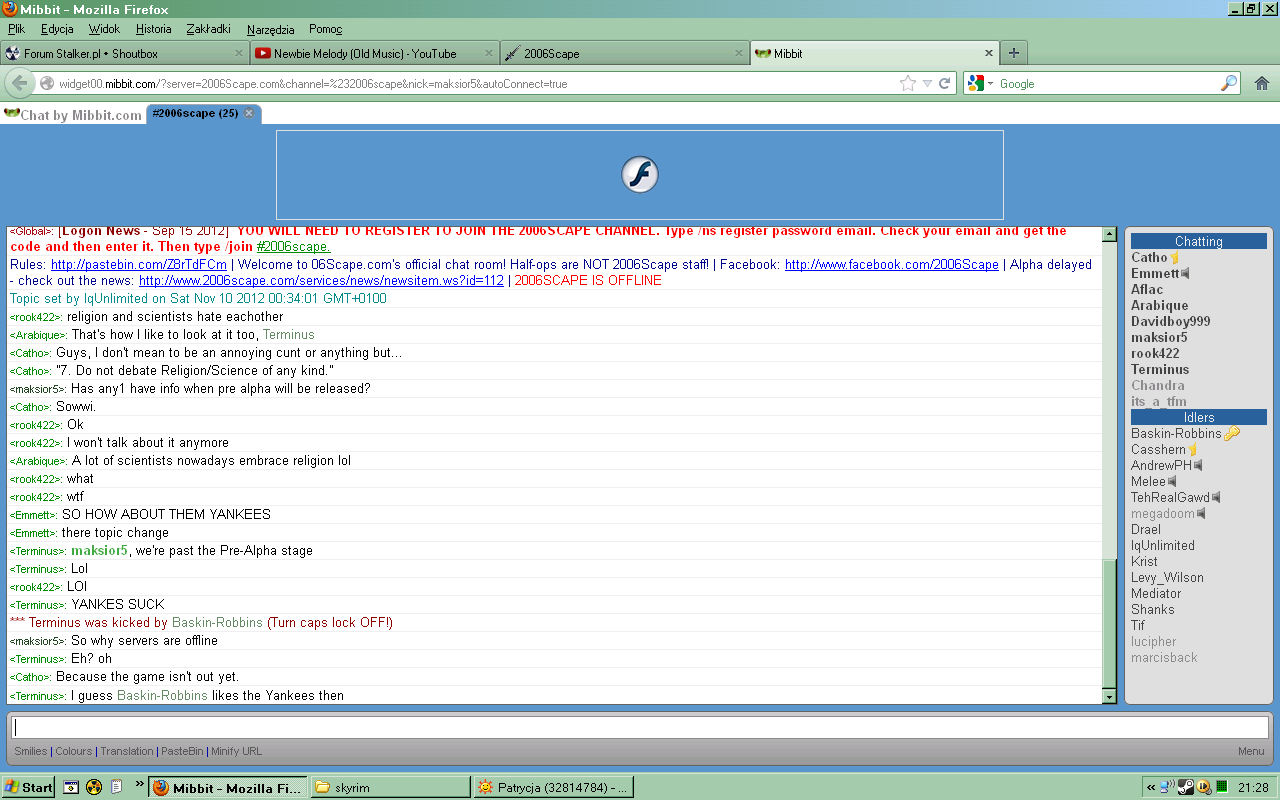Open the URL history dropdown arrow
Image resolution: width=1280 pixels, height=800 pixels.
point(927,84)
